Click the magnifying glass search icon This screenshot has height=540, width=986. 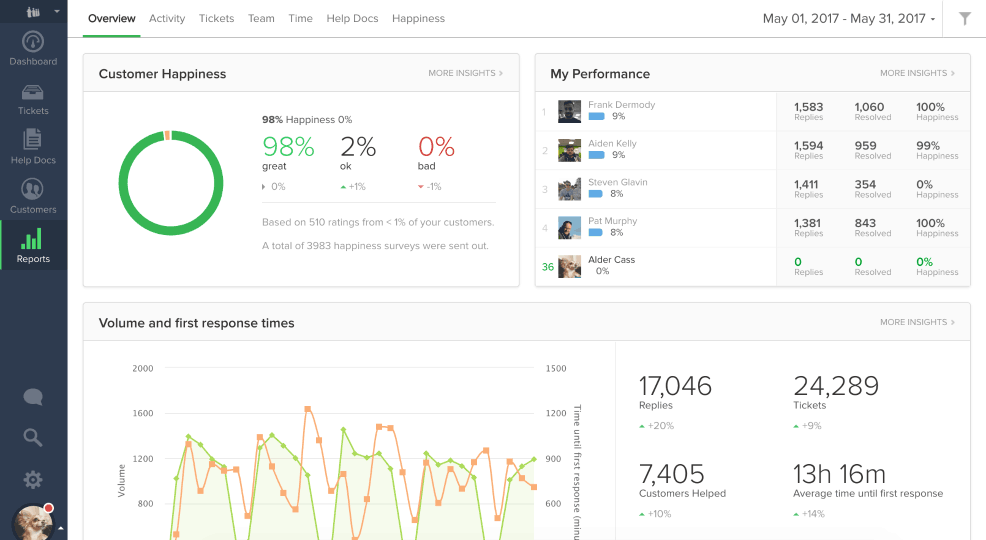pyautogui.click(x=33, y=437)
